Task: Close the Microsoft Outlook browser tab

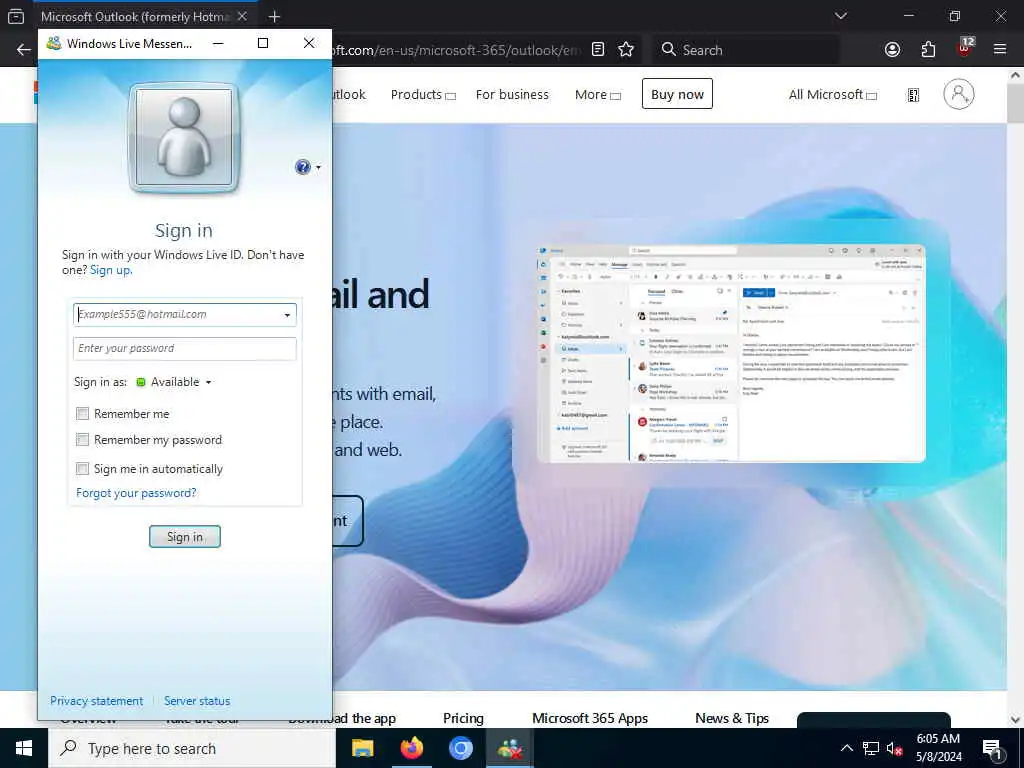Action: point(242,16)
